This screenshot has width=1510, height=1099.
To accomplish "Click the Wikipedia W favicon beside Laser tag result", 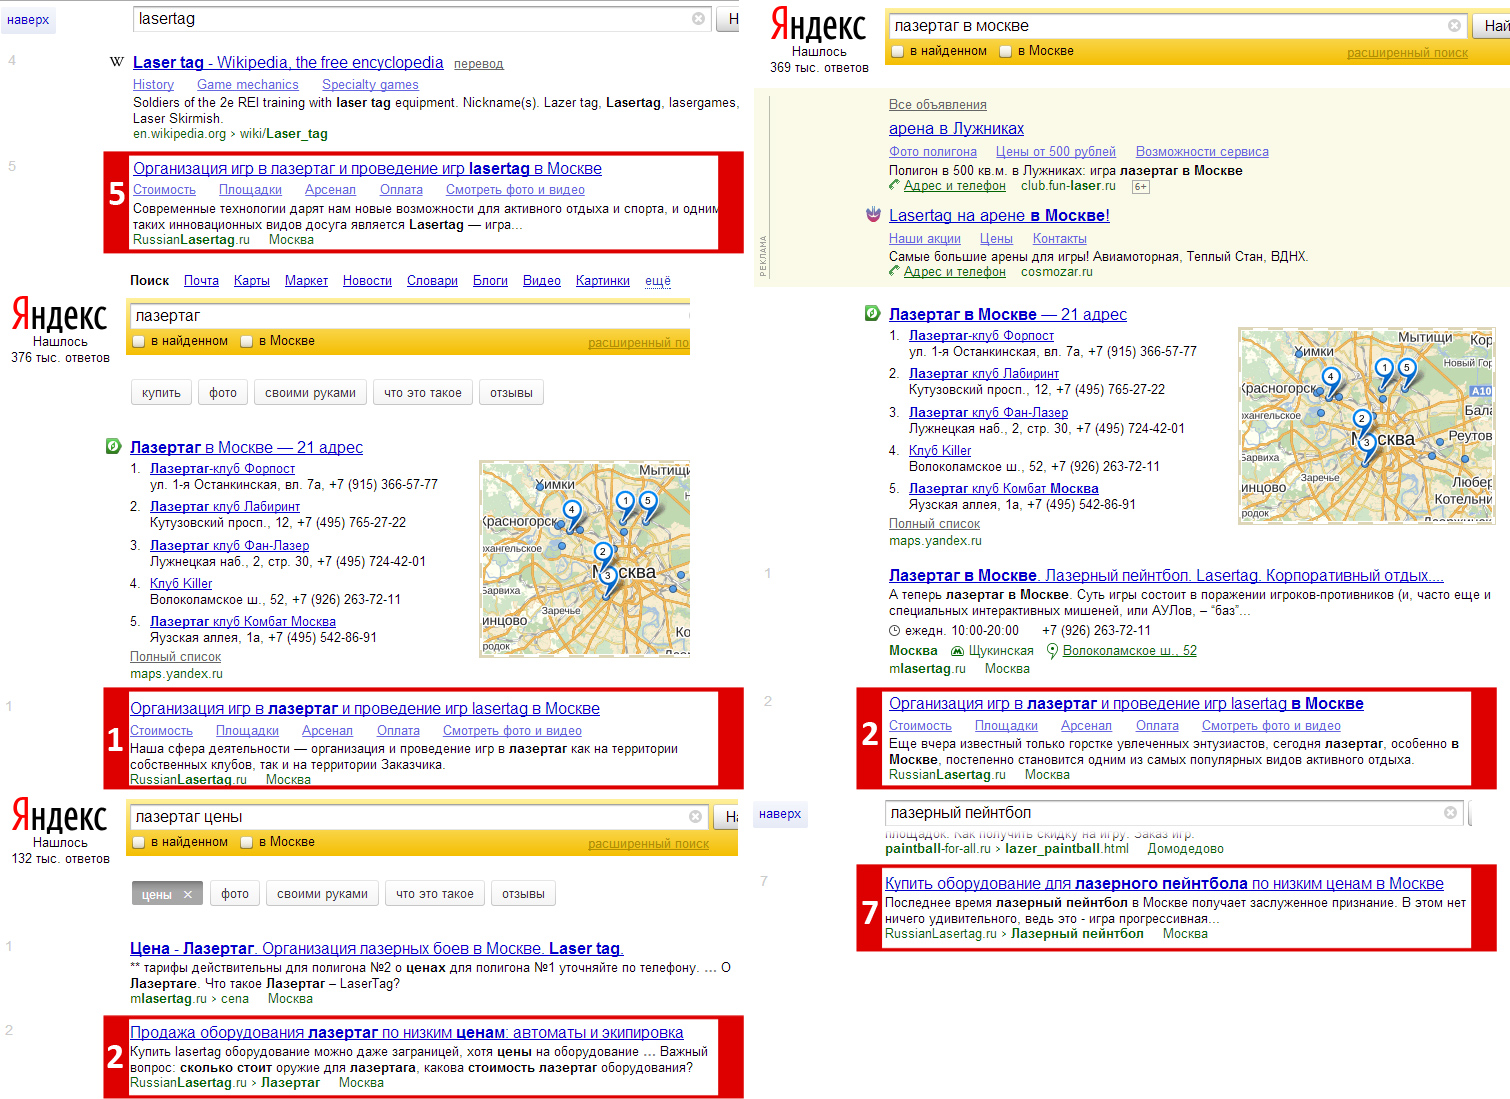I will [117, 62].
